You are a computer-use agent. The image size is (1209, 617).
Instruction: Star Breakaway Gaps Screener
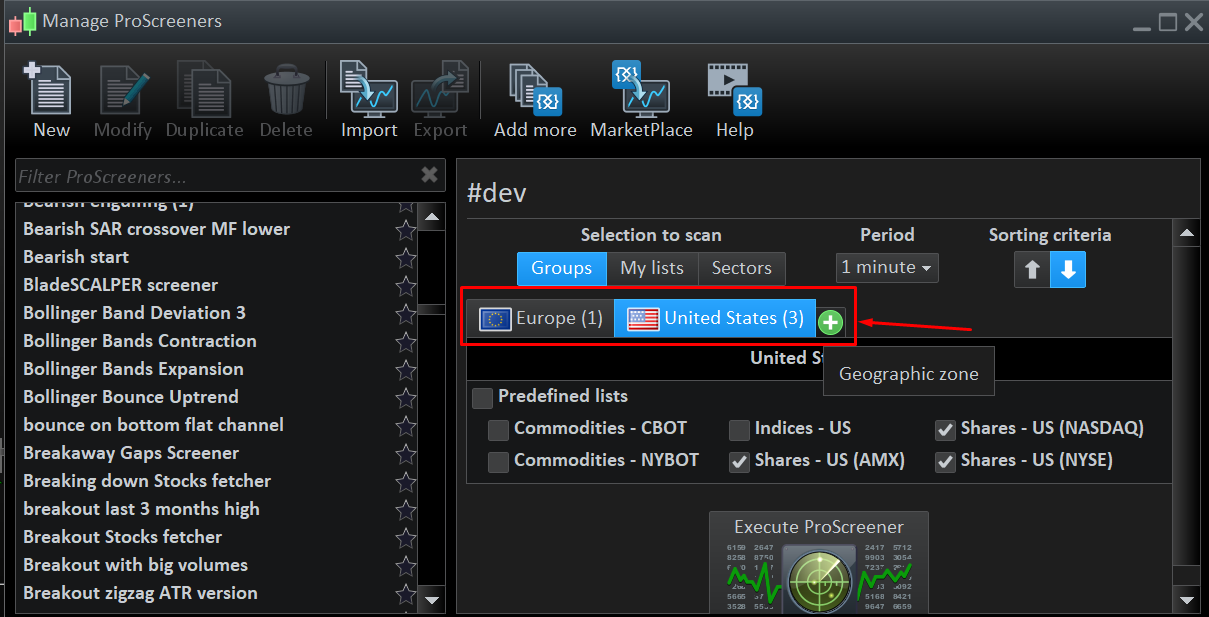click(x=405, y=454)
